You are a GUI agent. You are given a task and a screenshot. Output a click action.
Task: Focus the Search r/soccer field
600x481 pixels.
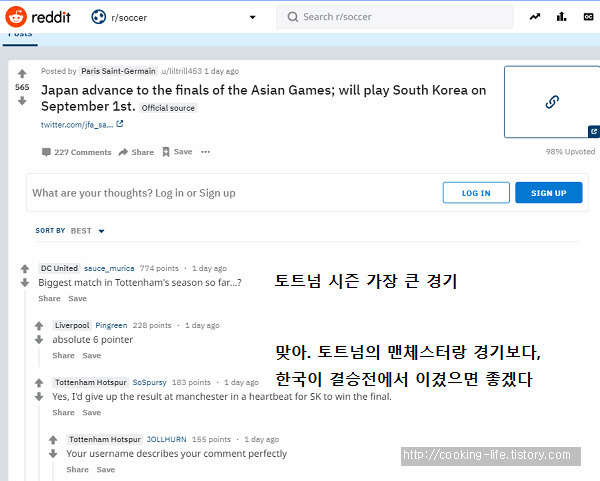[395, 17]
